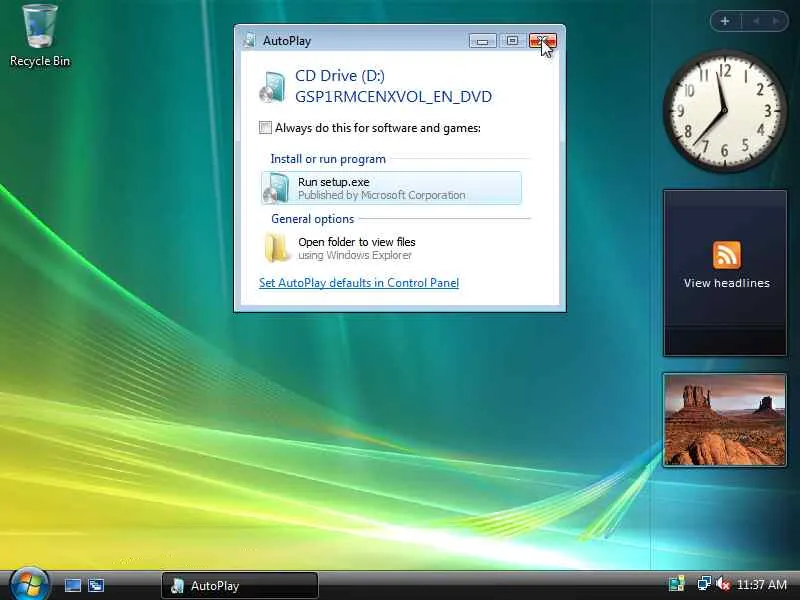
Task: Click 'View headlines' in feed gadget
Action: 727,283
